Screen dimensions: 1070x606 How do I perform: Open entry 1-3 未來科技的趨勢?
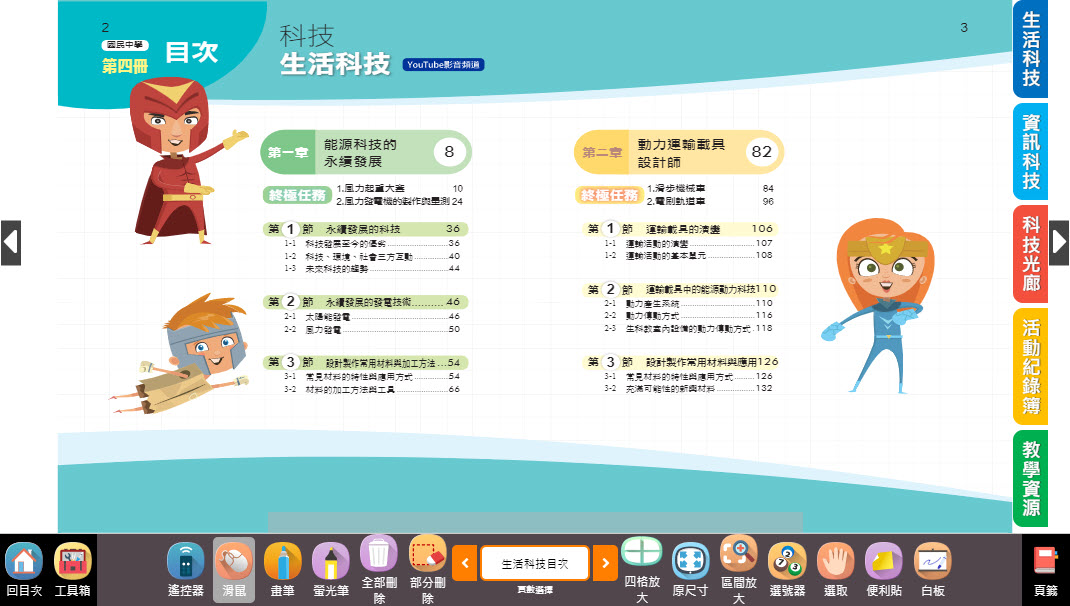(372, 269)
